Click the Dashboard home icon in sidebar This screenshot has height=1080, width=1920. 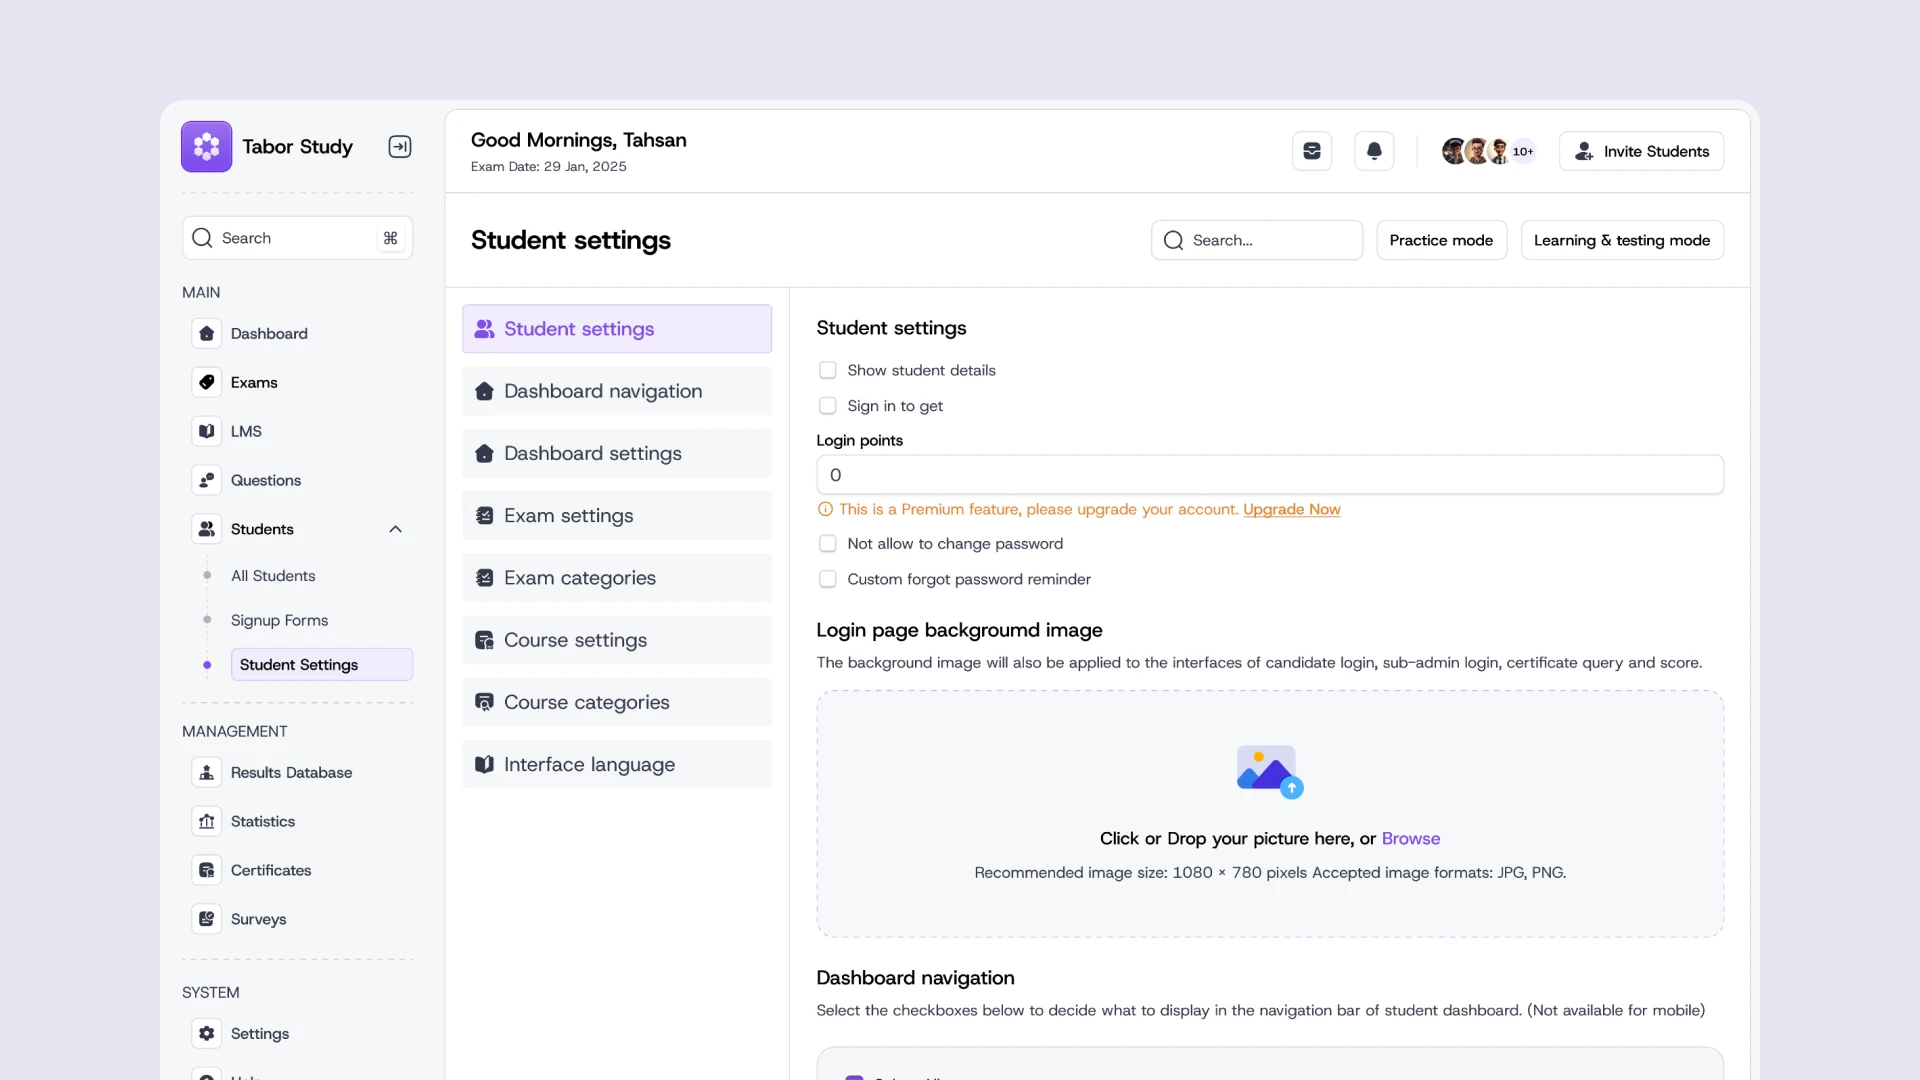pos(207,333)
